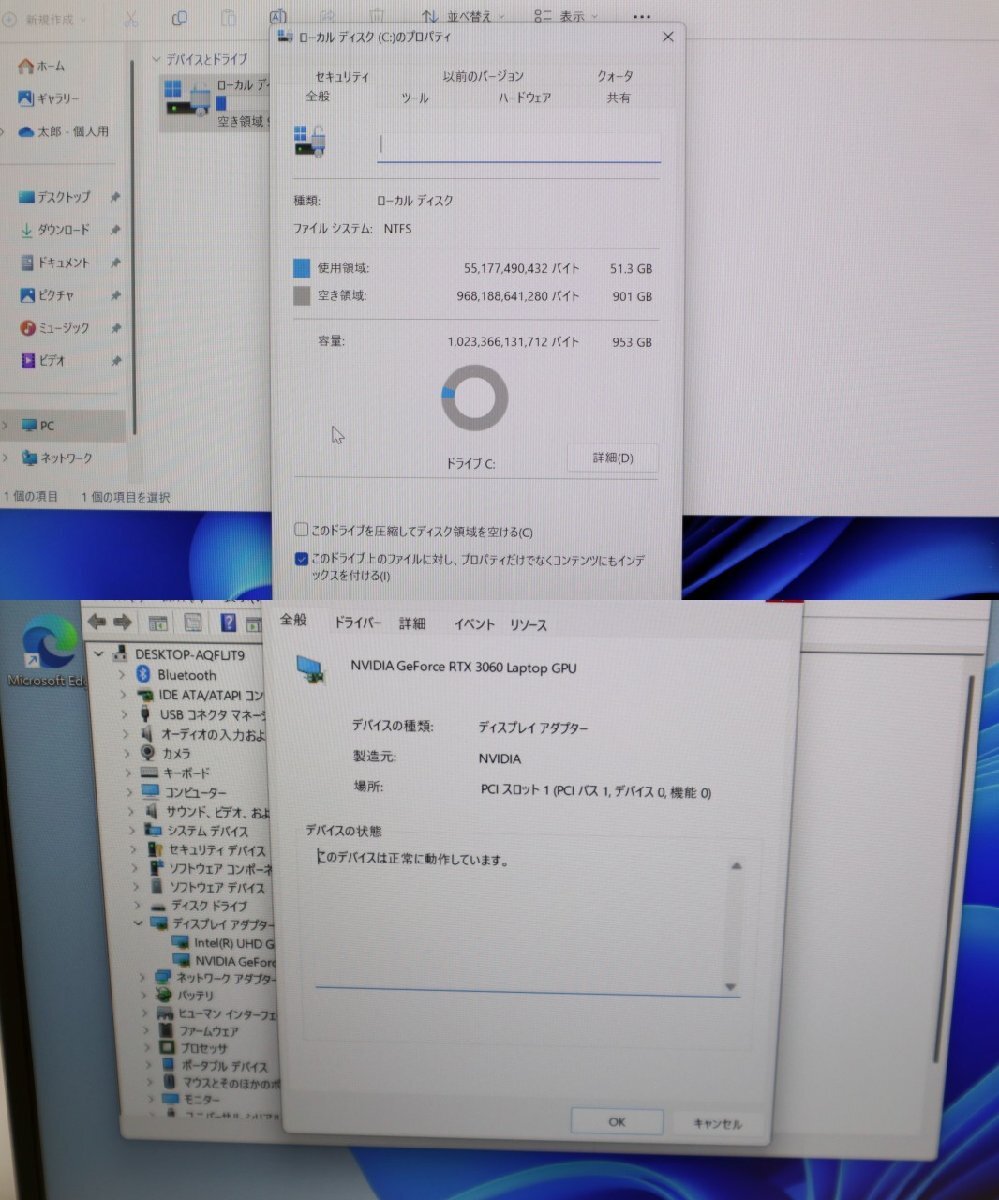Open ギャラリー in the Explorer sidebar
The image size is (999, 1200).
(x=49, y=99)
